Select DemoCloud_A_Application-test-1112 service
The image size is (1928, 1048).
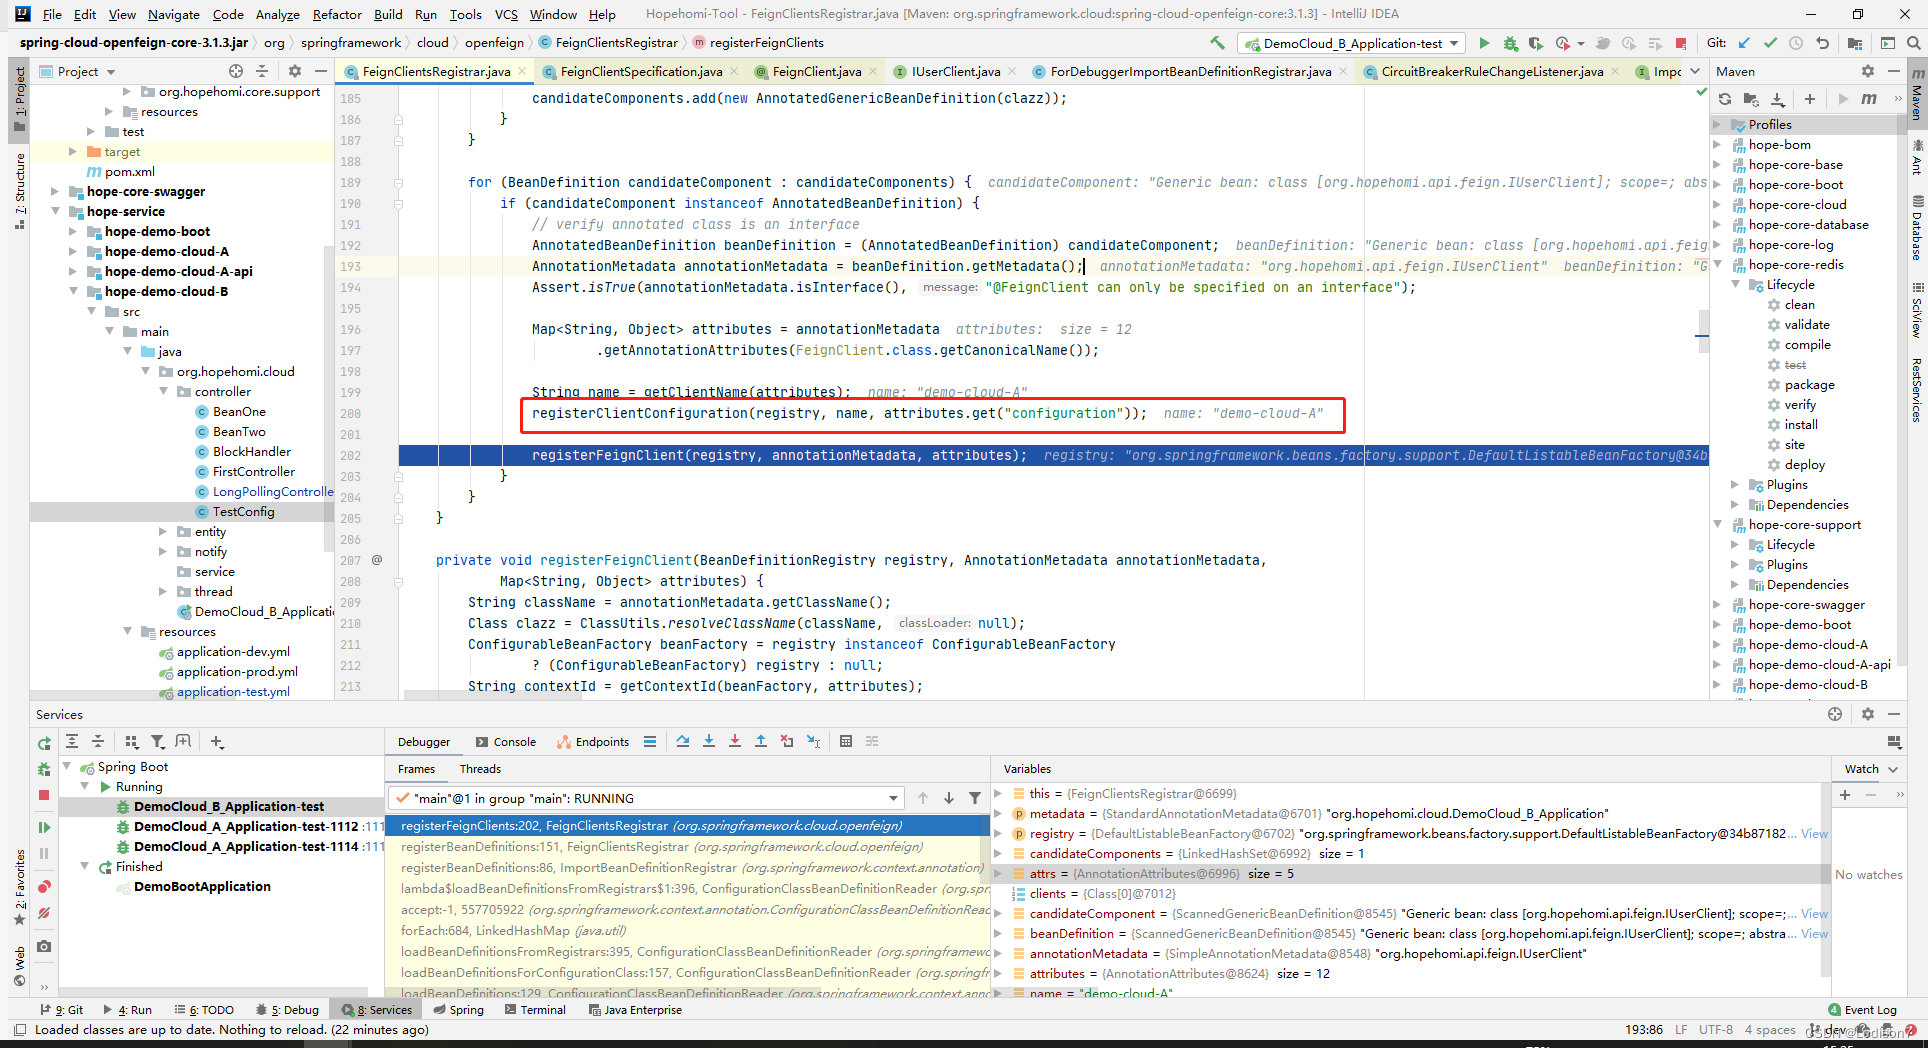click(246, 826)
